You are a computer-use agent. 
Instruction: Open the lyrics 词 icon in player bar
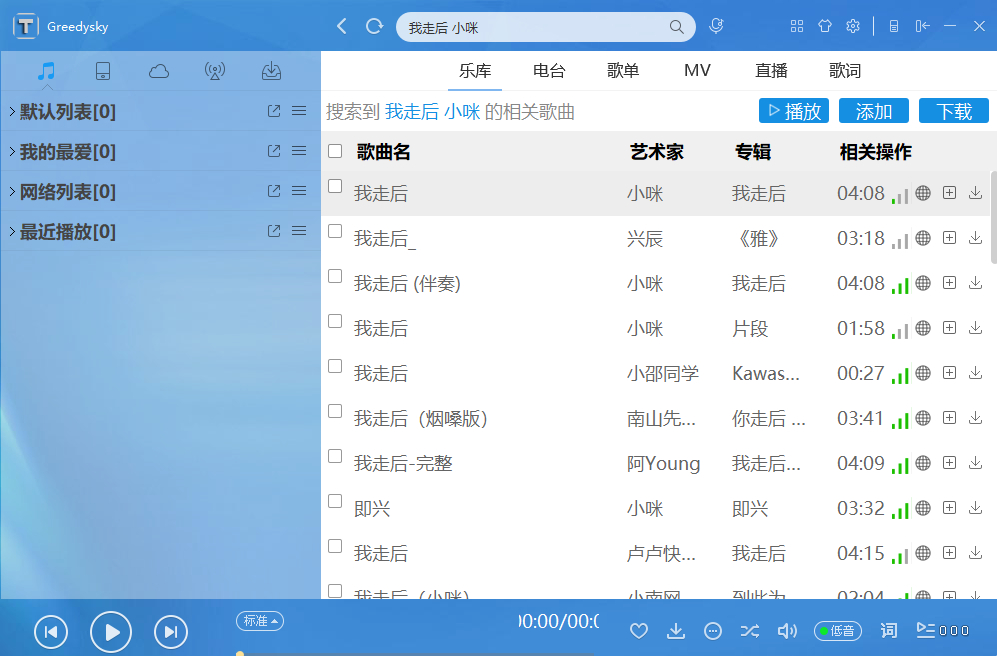(888, 631)
